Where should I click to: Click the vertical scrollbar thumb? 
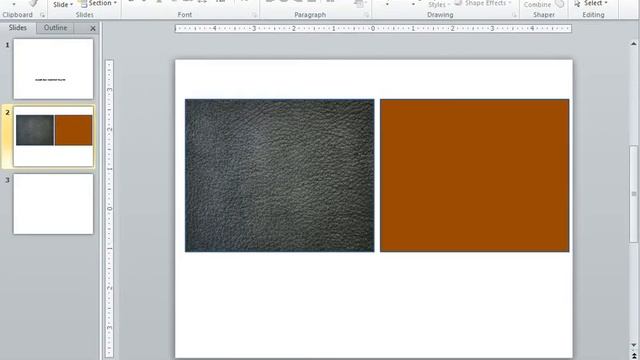[633, 194]
